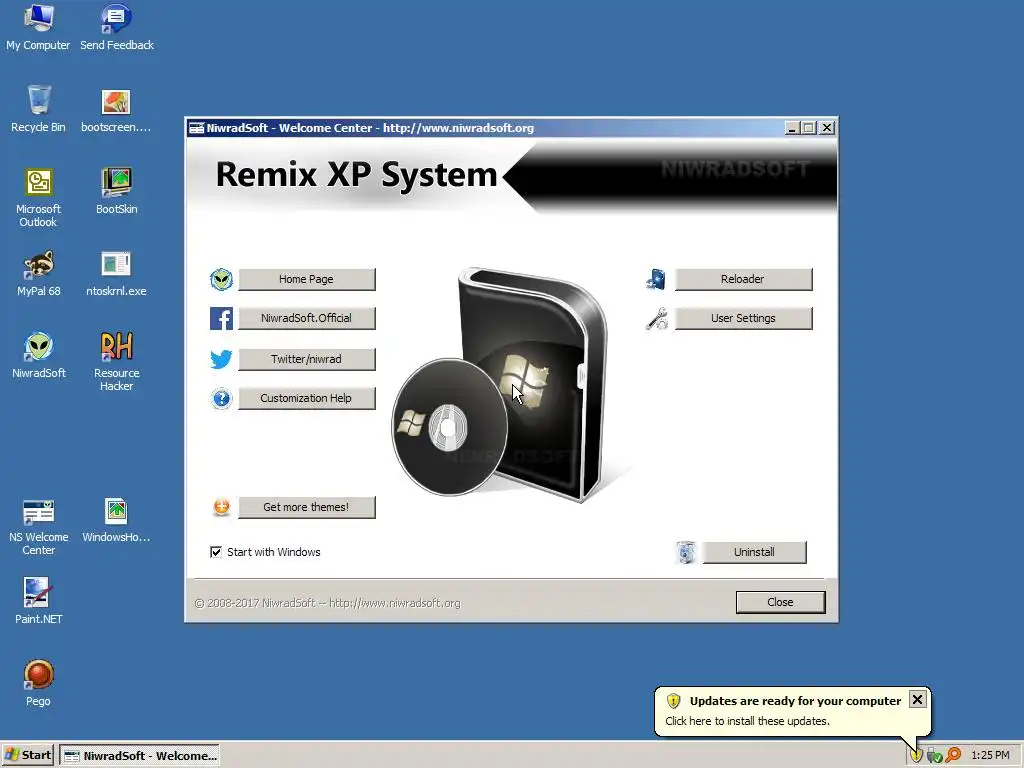Click the alien icon beside Home Page
1024x768 pixels.
pos(221,280)
